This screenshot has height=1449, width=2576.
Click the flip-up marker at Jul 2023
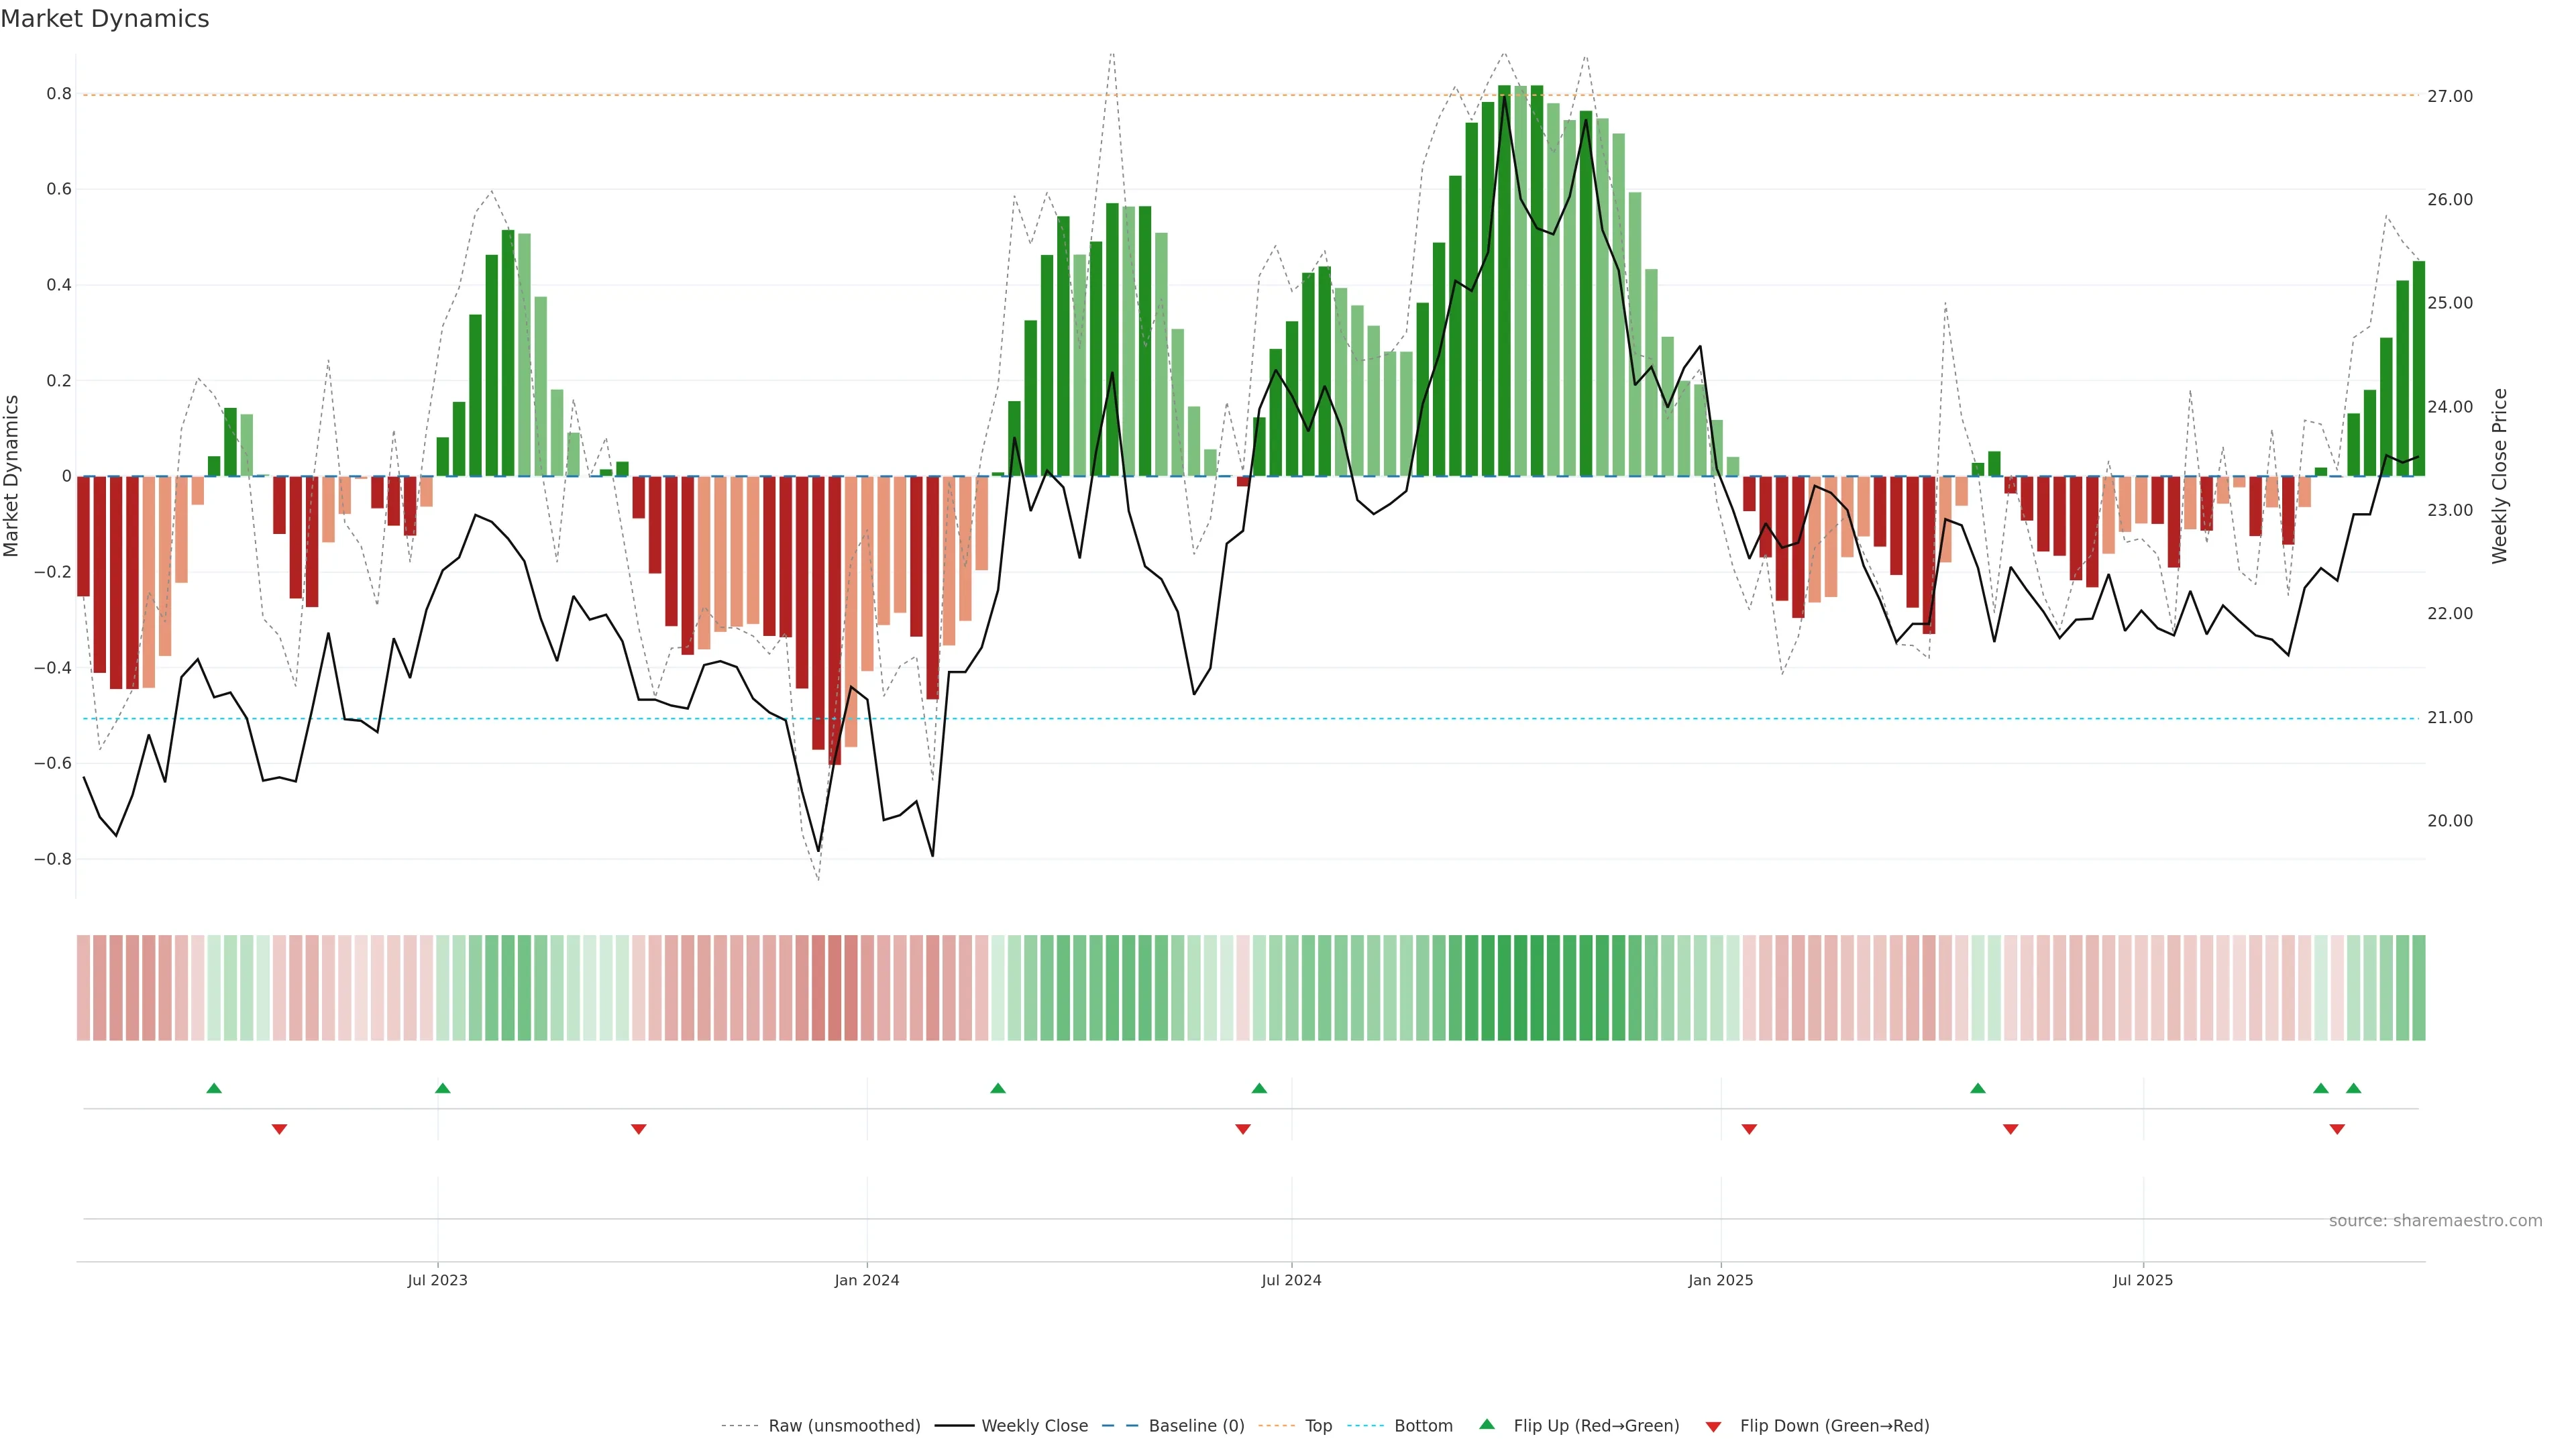pyautogui.click(x=442, y=1088)
